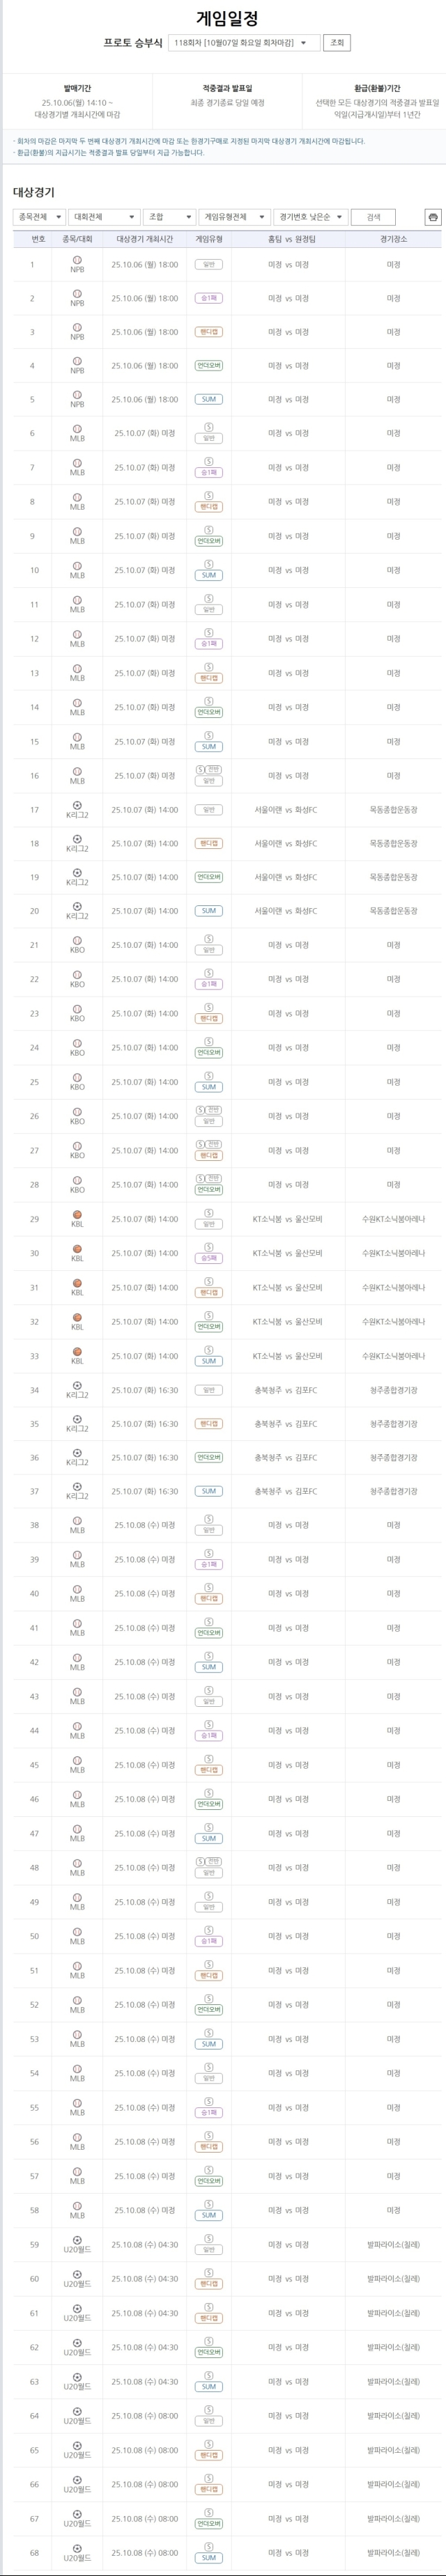The image size is (446, 2576).
Task: Click the SUM badge in match 20
Action: (x=209, y=911)
